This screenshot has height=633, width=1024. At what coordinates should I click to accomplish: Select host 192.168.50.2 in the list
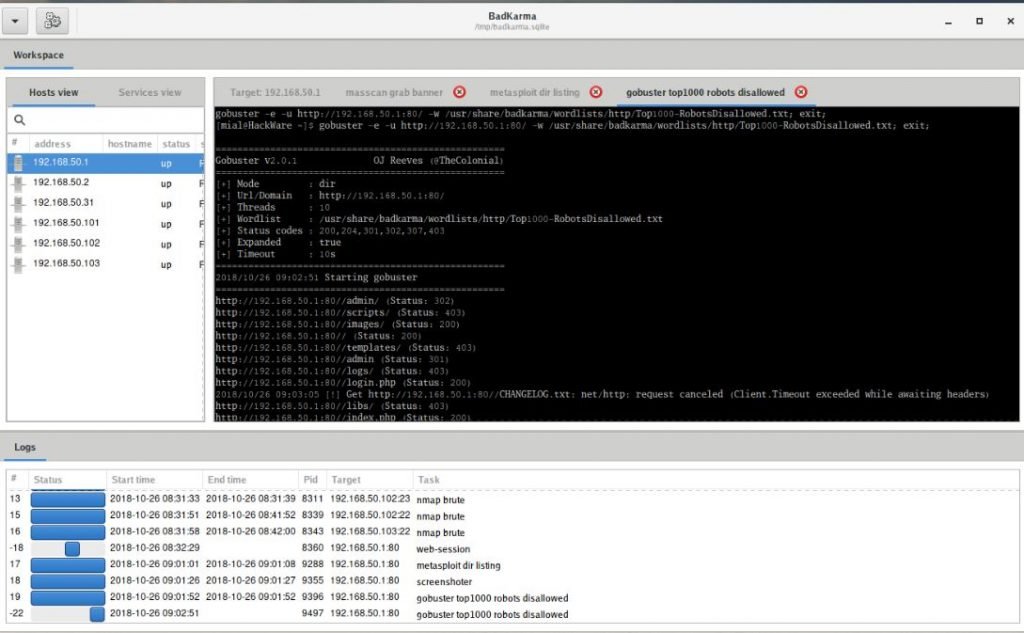point(106,183)
